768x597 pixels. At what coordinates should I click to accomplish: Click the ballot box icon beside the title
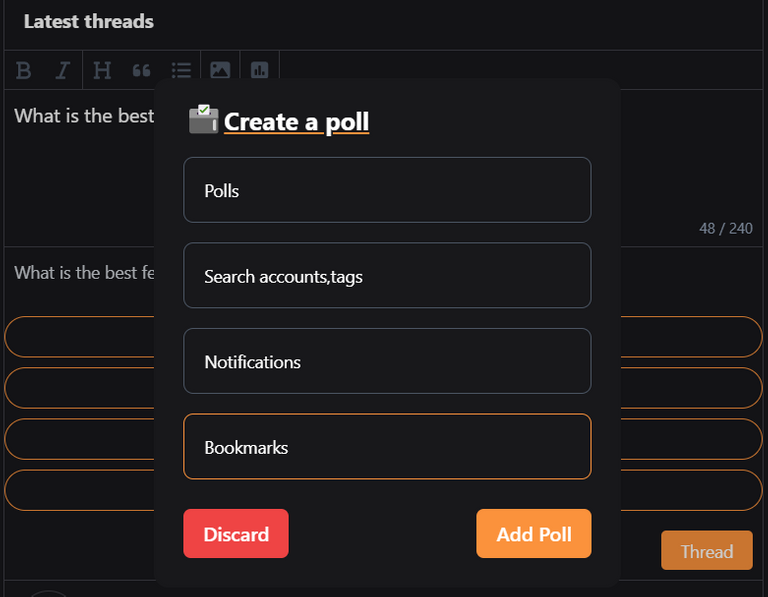(x=203, y=119)
